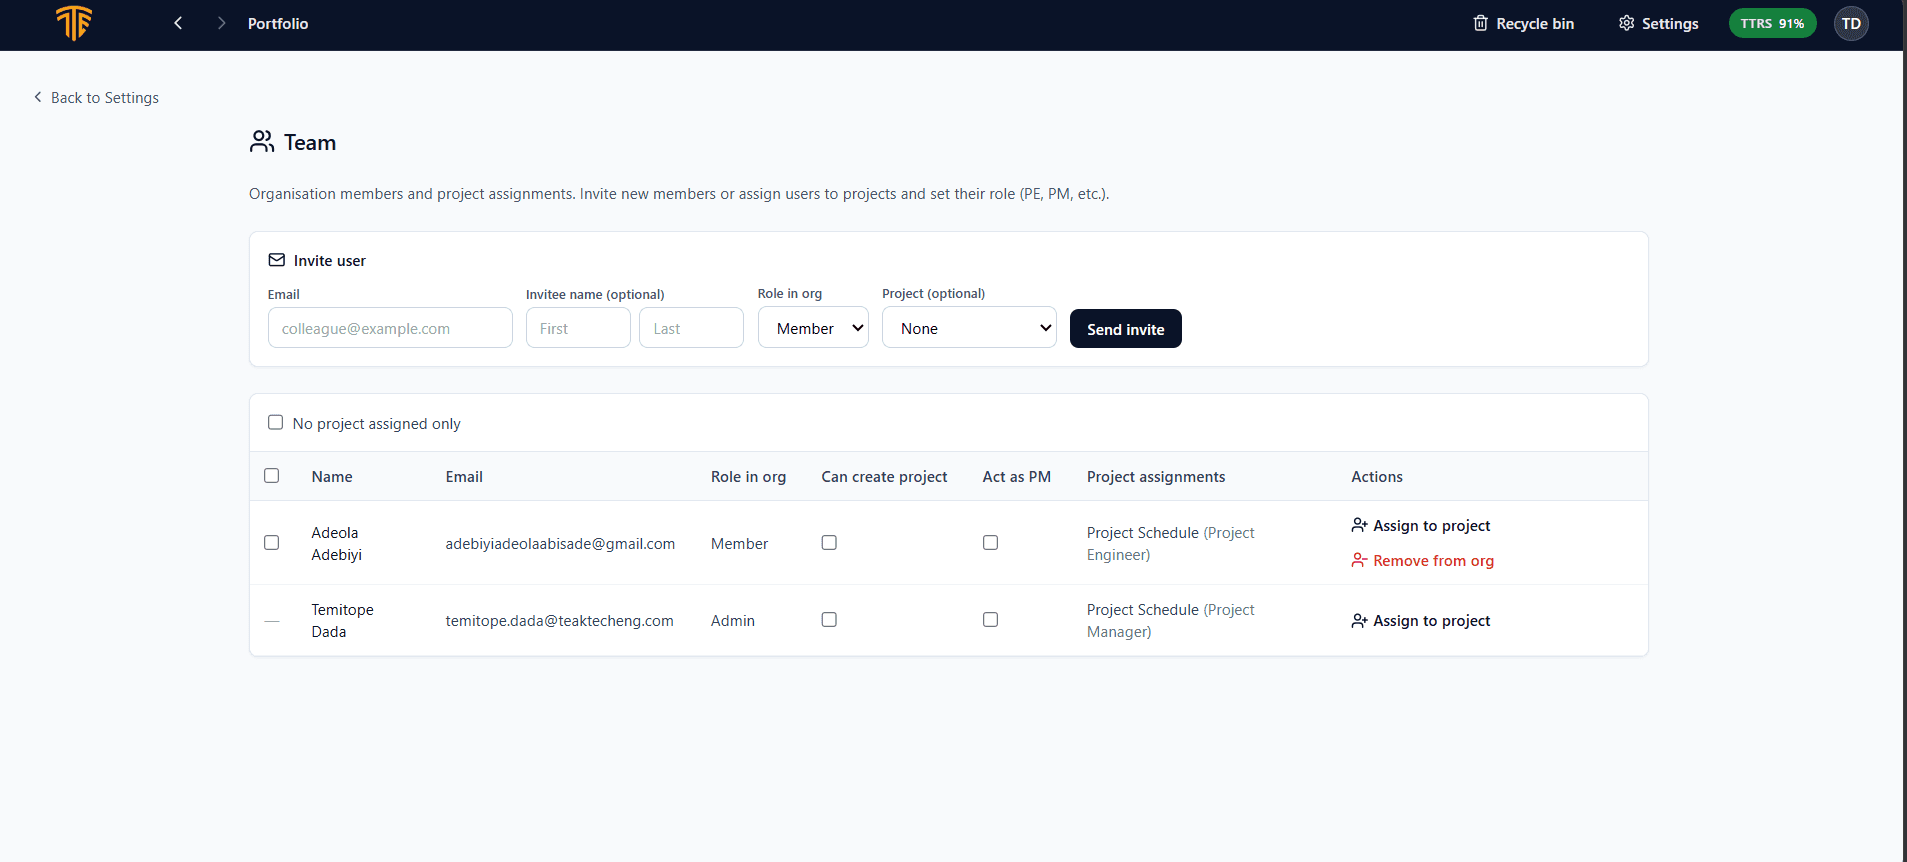Click the orange app logo icon
Image resolution: width=1907 pixels, height=862 pixels.
74,23
